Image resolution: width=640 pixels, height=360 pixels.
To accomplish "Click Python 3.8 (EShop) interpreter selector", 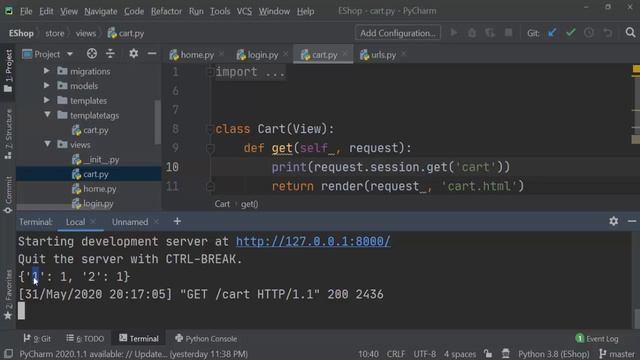I will pyautogui.click(x=553, y=353).
